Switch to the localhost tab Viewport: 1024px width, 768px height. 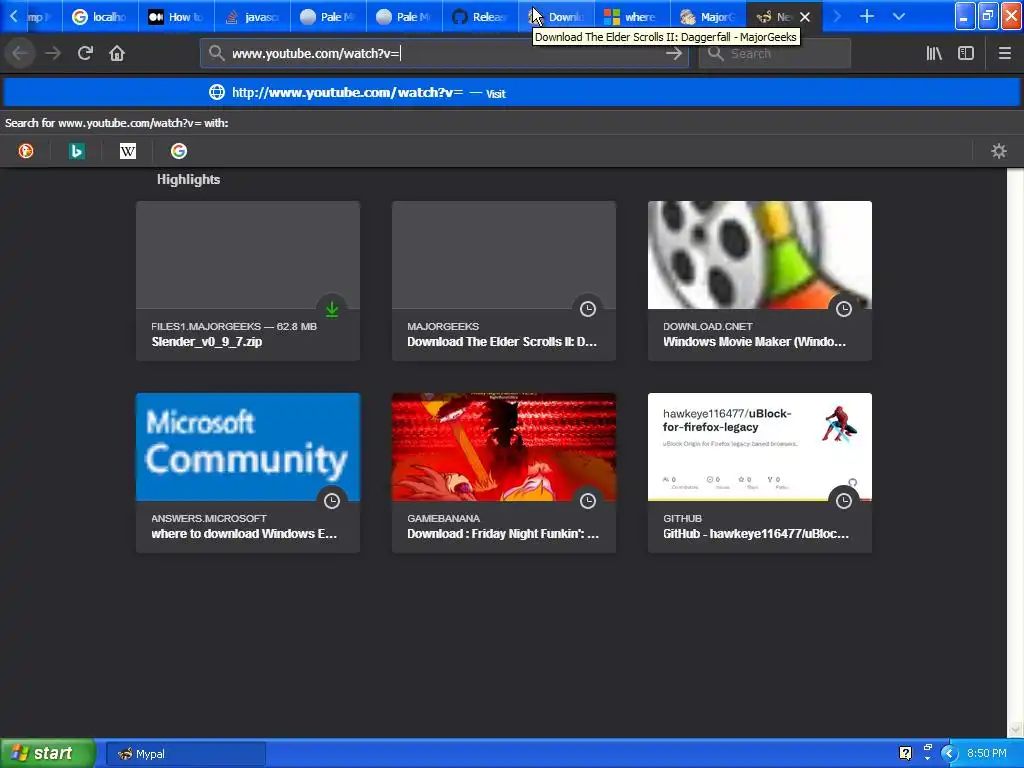click(100, 16)
